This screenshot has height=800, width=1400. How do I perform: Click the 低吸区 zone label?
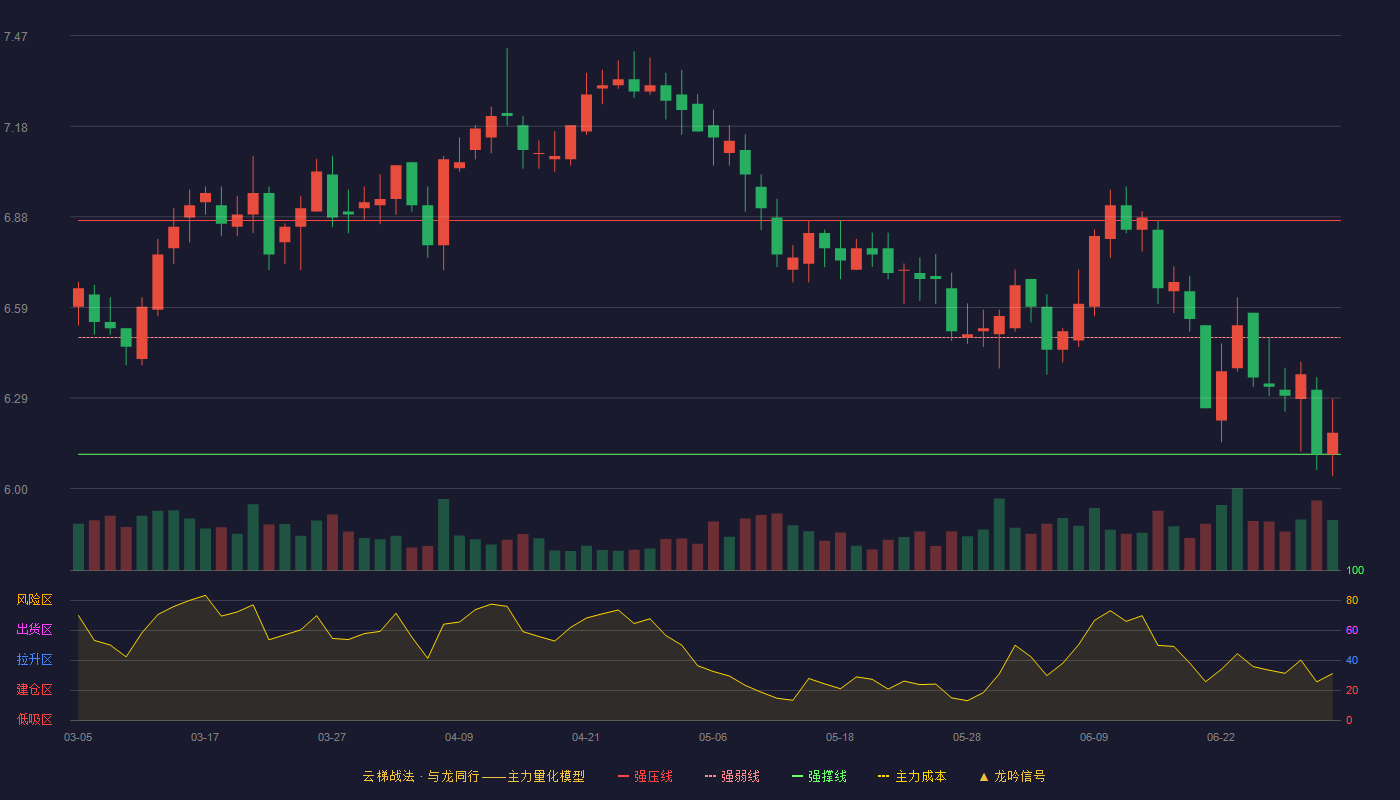[34, 719]
